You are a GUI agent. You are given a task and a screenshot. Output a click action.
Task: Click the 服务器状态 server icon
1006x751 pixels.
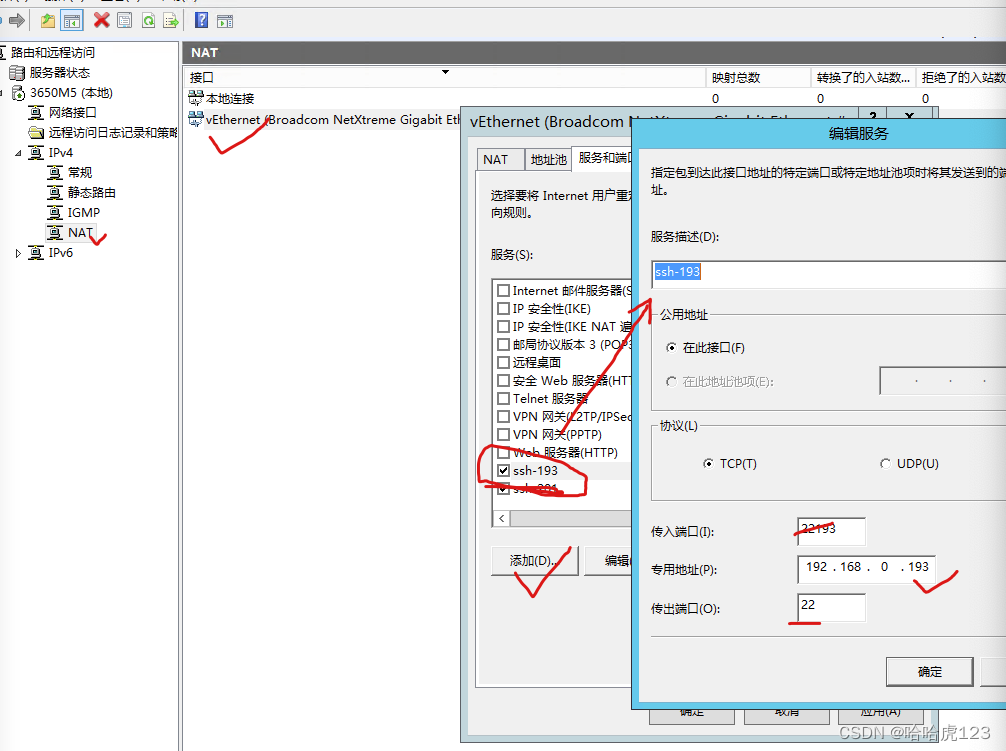(17, 72)
